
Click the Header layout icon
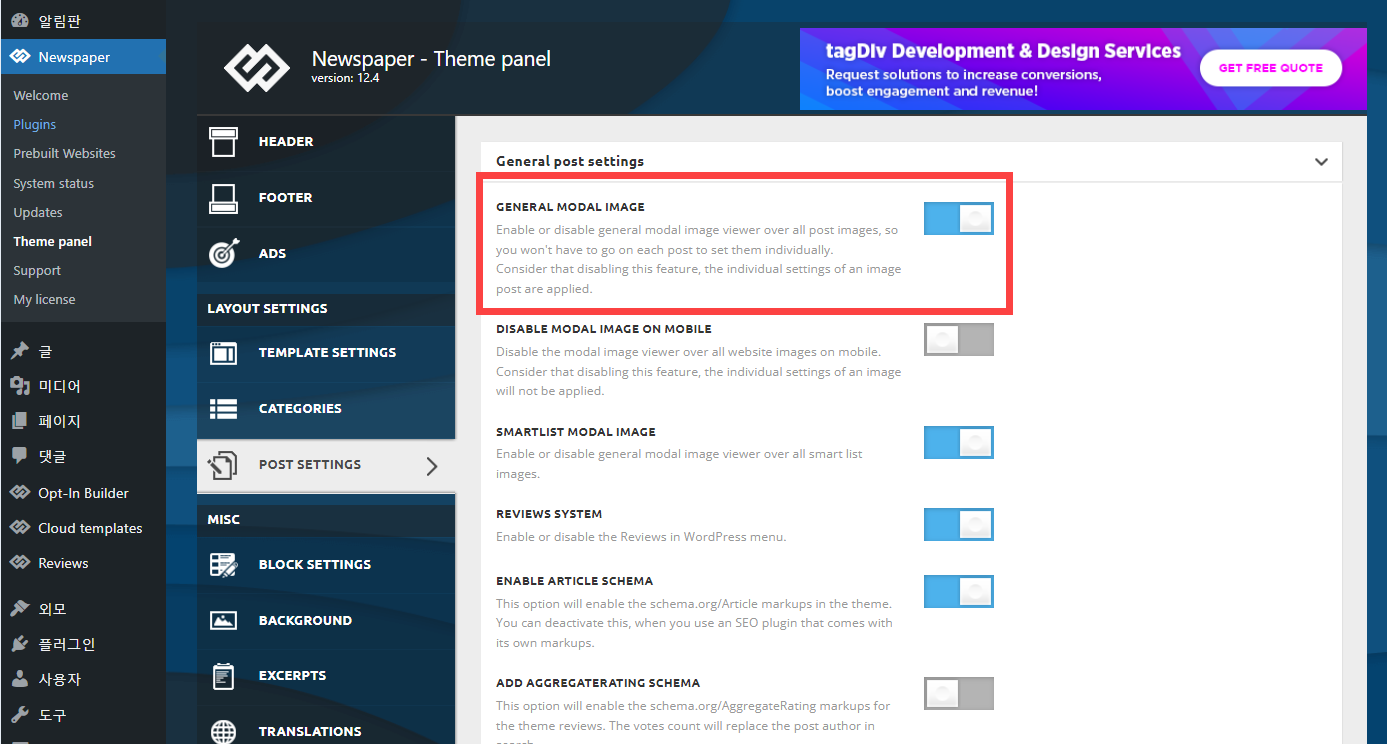[x=223, y=142]
